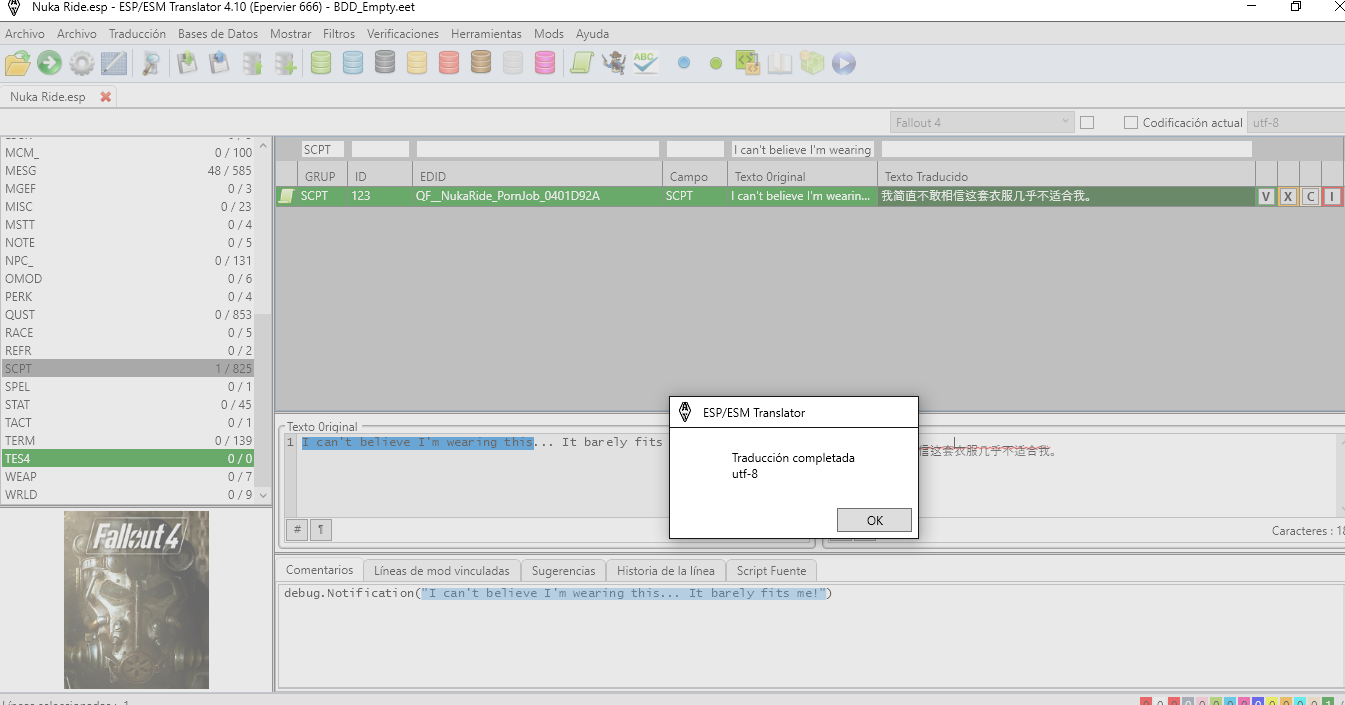Click the green scroll toolbar icon
1345x705 pixels.
click(581, 64)
